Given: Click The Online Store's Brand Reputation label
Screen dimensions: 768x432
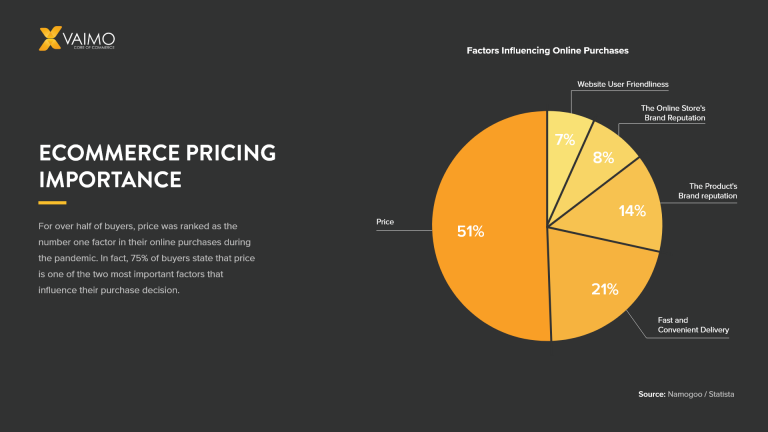Looking at the screenshot, I should pos(673,113).
